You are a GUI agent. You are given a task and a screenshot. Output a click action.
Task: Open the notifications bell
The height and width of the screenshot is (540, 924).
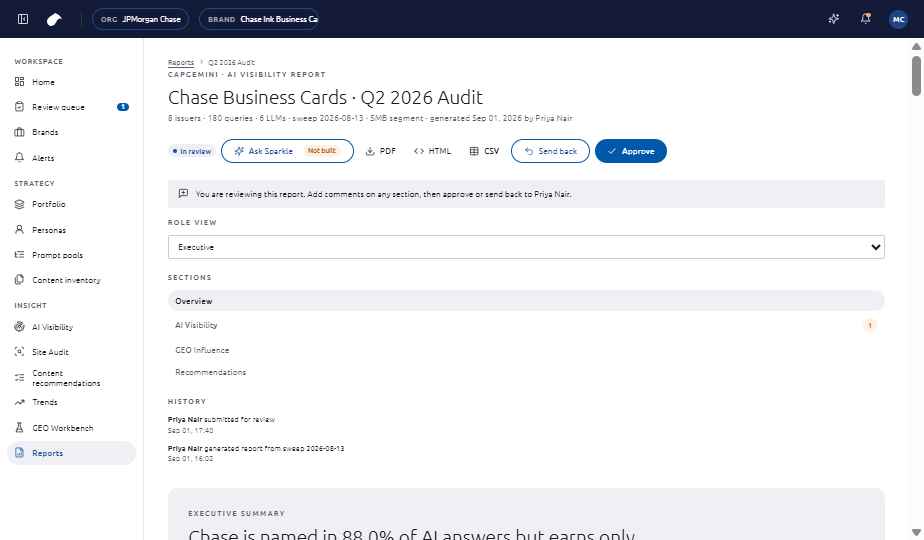click(865, 19)
